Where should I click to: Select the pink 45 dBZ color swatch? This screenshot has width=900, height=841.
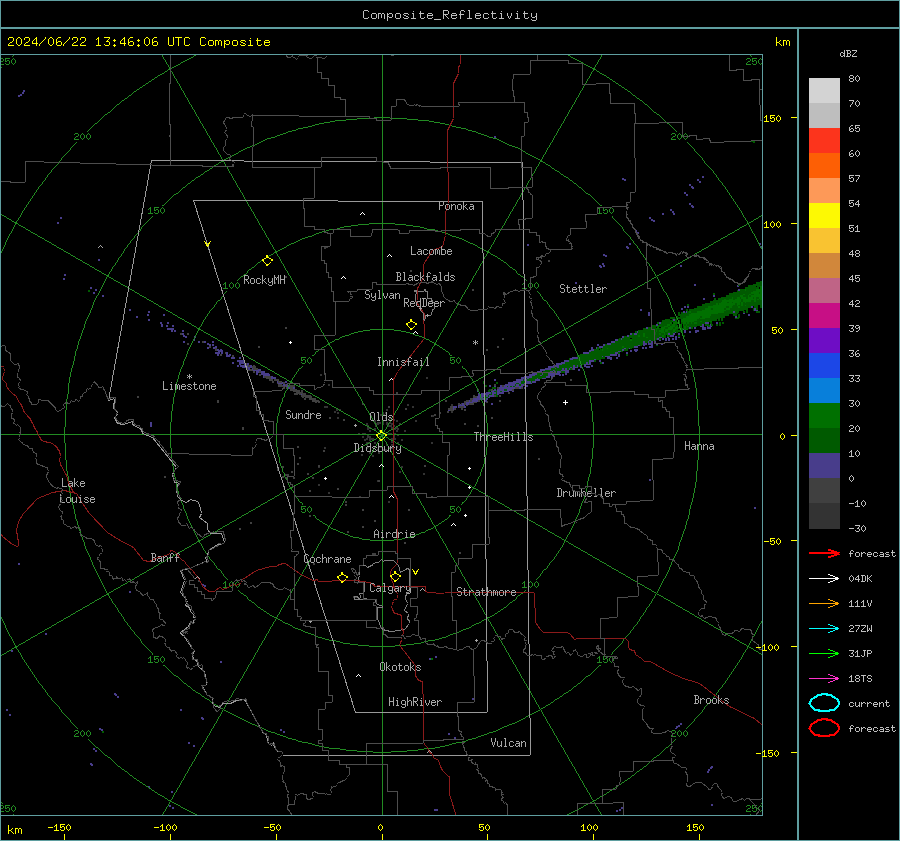point(824,290)
